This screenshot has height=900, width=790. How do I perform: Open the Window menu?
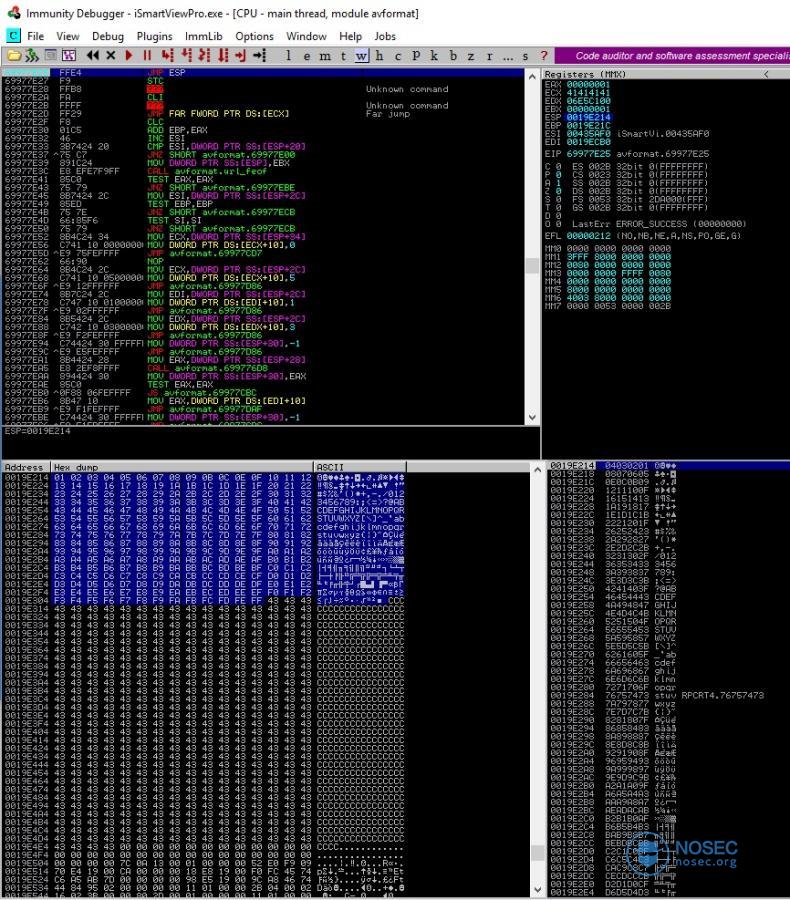[306, 36]
